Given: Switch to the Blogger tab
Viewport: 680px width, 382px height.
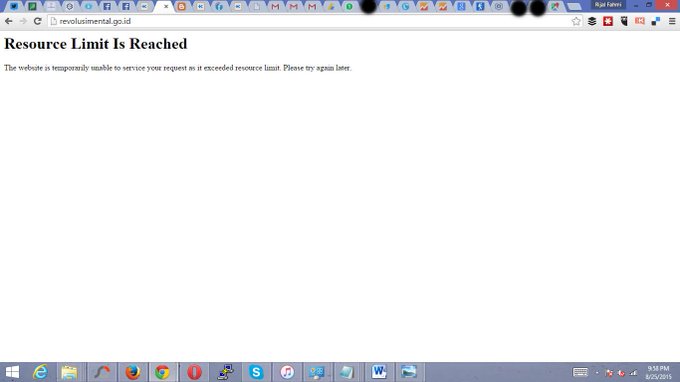Looking at the screenshot, I should 182,7.
